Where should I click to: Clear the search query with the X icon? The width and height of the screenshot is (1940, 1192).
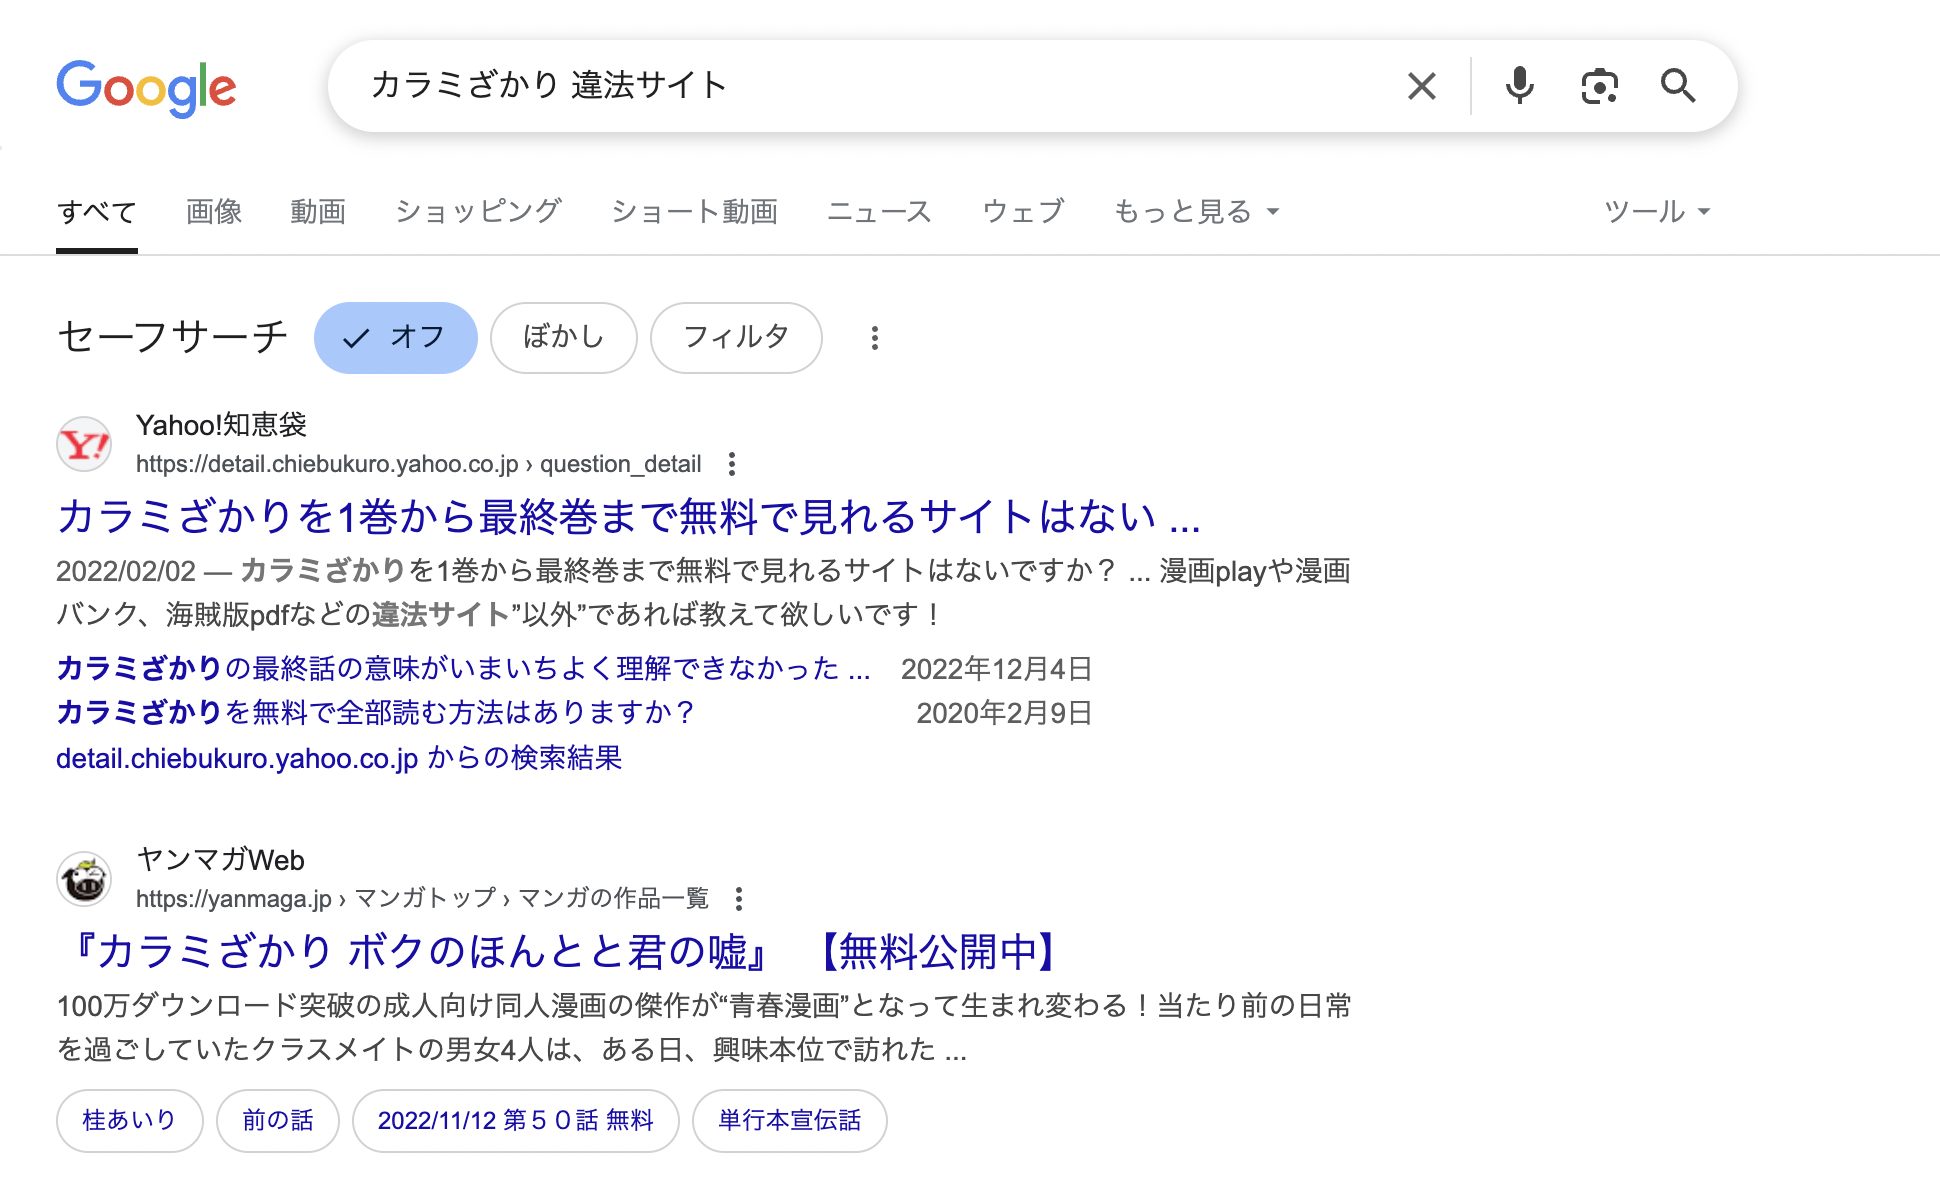pyautogui.click(x=1421, y=86)
